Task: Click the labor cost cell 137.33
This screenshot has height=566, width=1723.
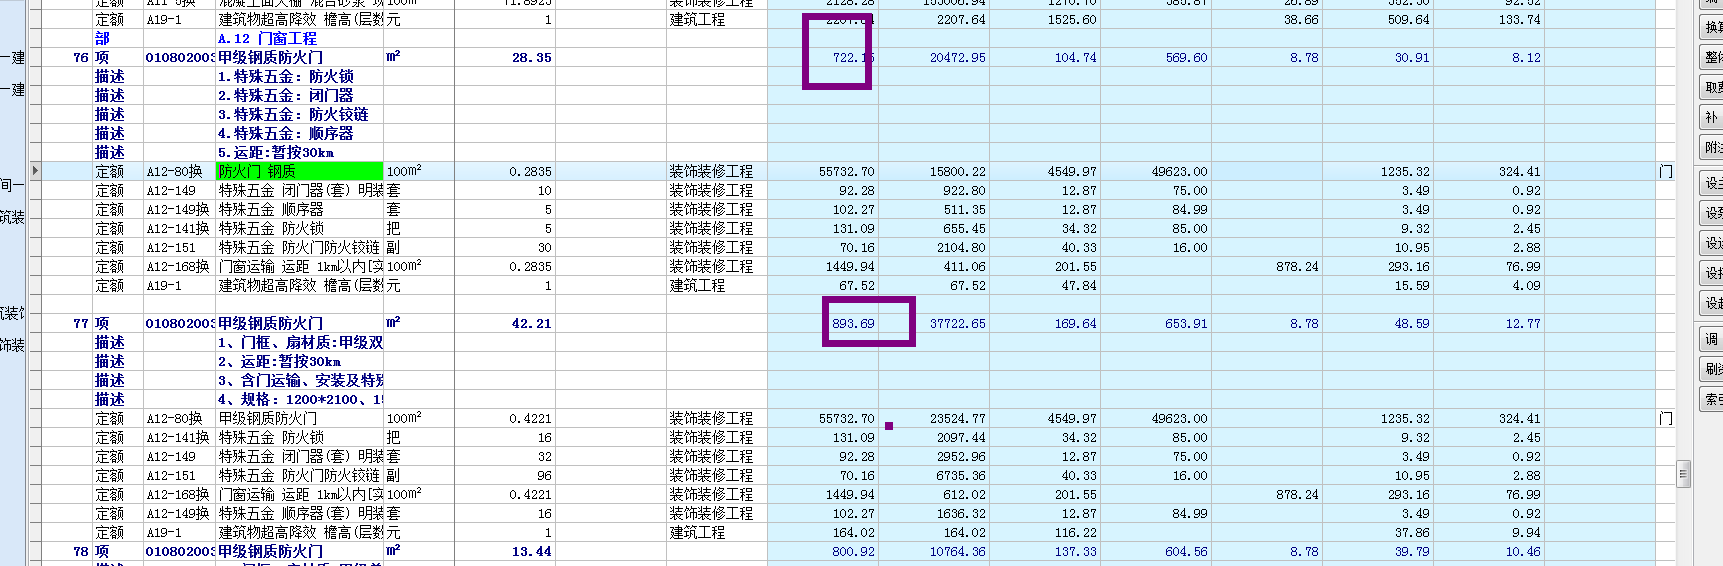Action: pyautogui.click(x=1075, y=551)
